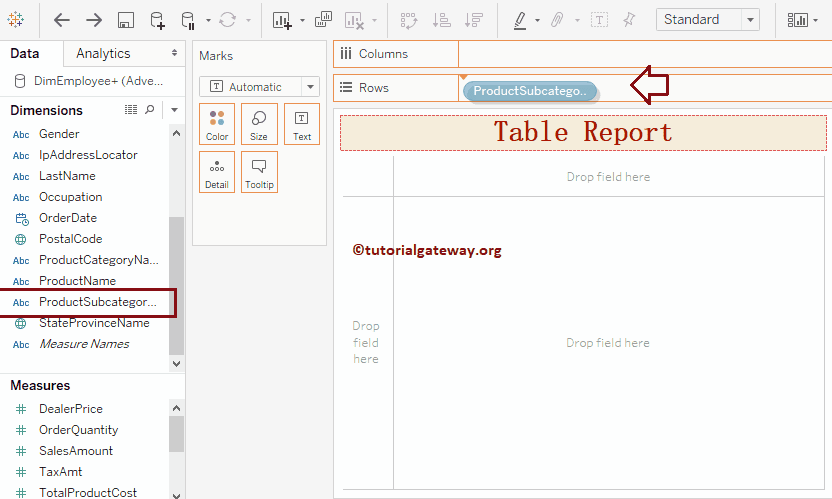This screenshot has height=499, width=832.
Task: Click the Color marks card
Action: click(217, 124)
